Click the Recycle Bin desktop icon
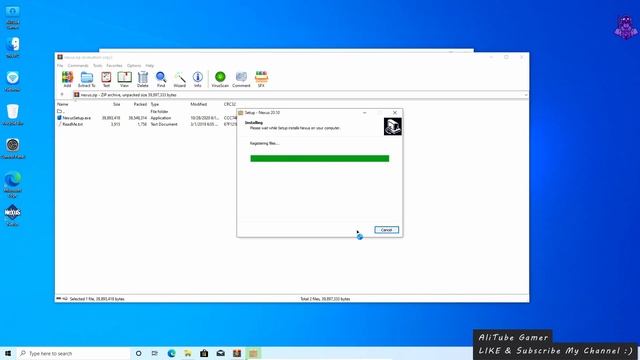The image size is (640, 360). (13, 114)
